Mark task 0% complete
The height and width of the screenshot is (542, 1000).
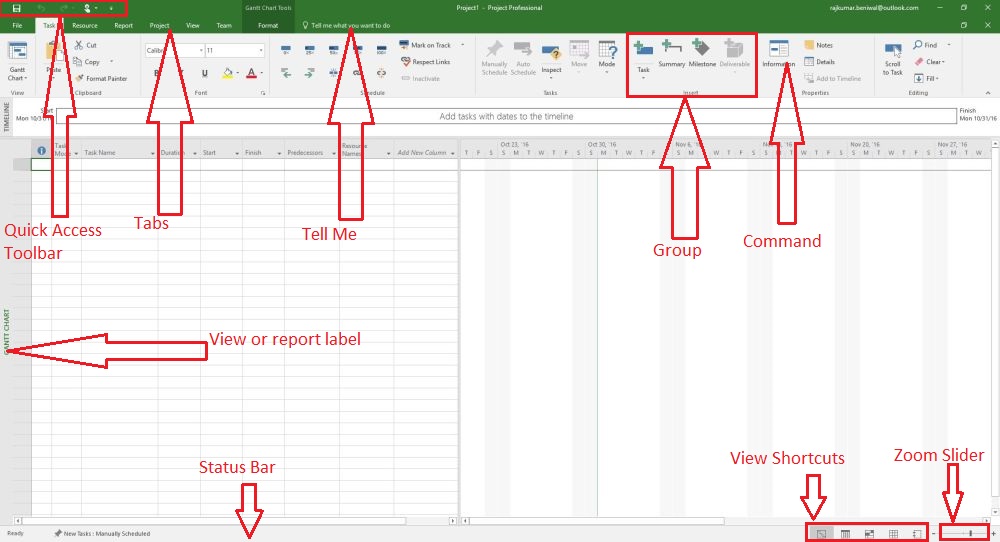pos(286,50)
